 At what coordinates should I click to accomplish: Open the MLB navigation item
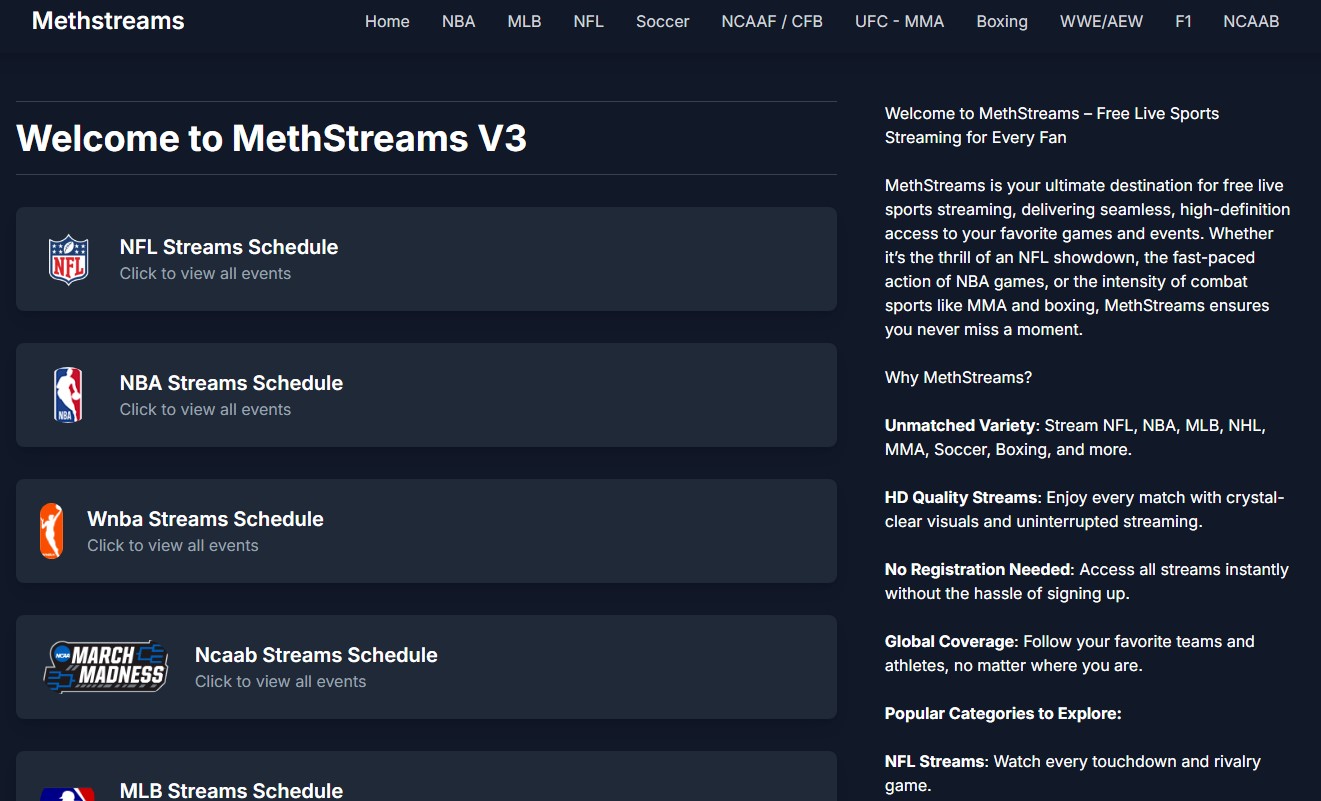[524, 21]
